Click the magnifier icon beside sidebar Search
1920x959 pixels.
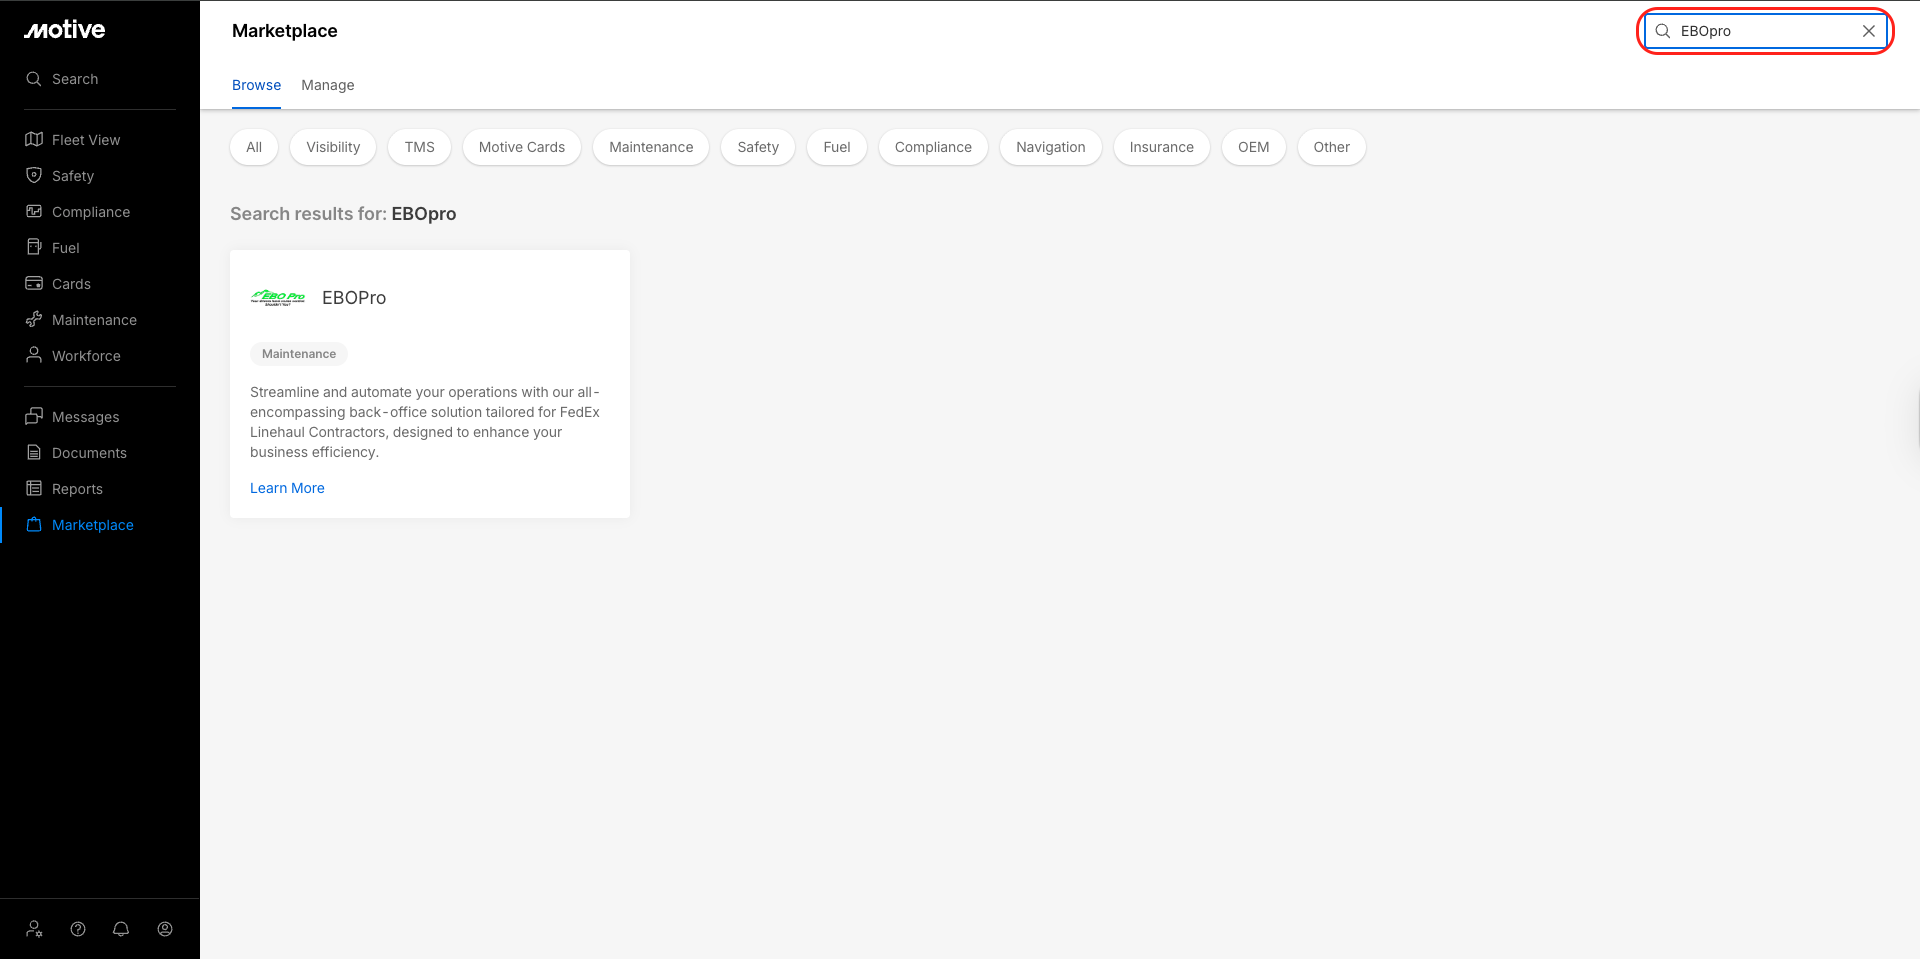click(34, 79)
